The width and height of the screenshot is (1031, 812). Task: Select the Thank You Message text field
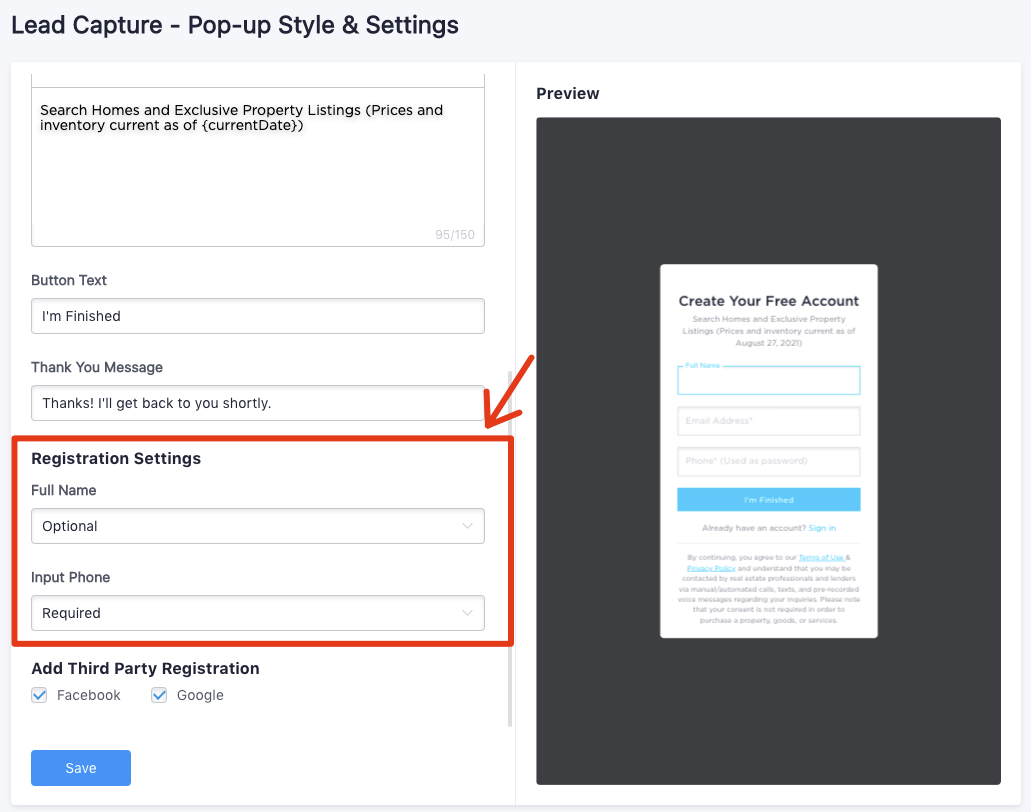[257, 403]
